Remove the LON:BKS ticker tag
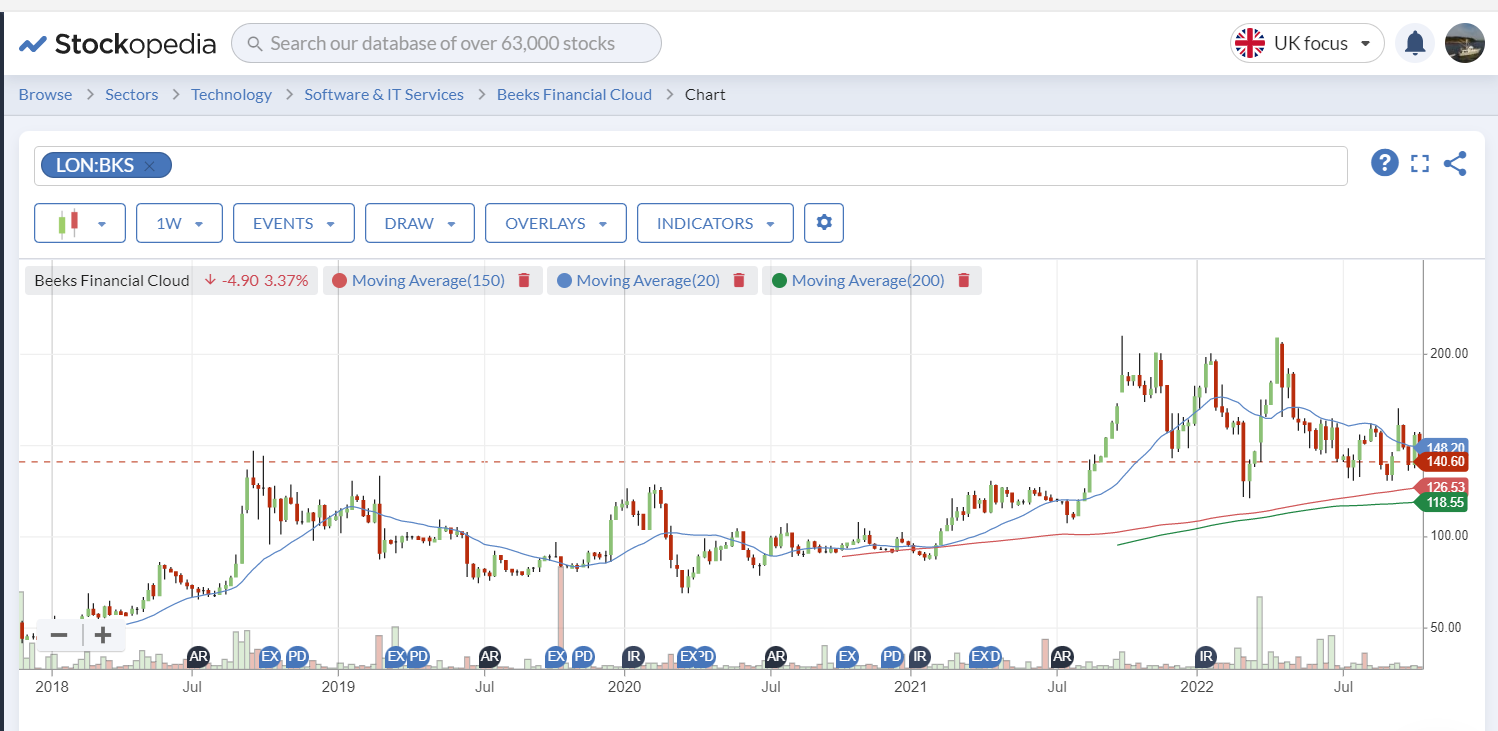The height and width of the screenshot is (731, 1498). 150,166
